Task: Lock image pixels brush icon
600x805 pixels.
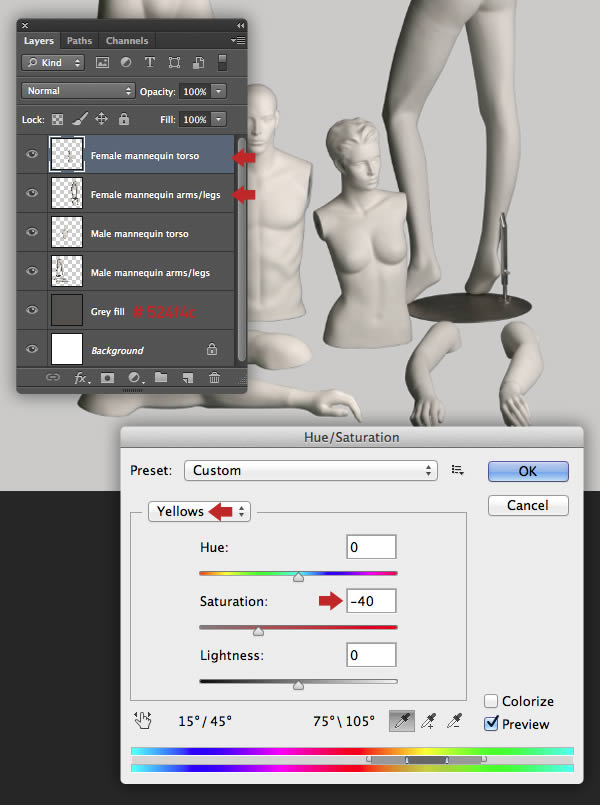Action: (x=79, y=119)
